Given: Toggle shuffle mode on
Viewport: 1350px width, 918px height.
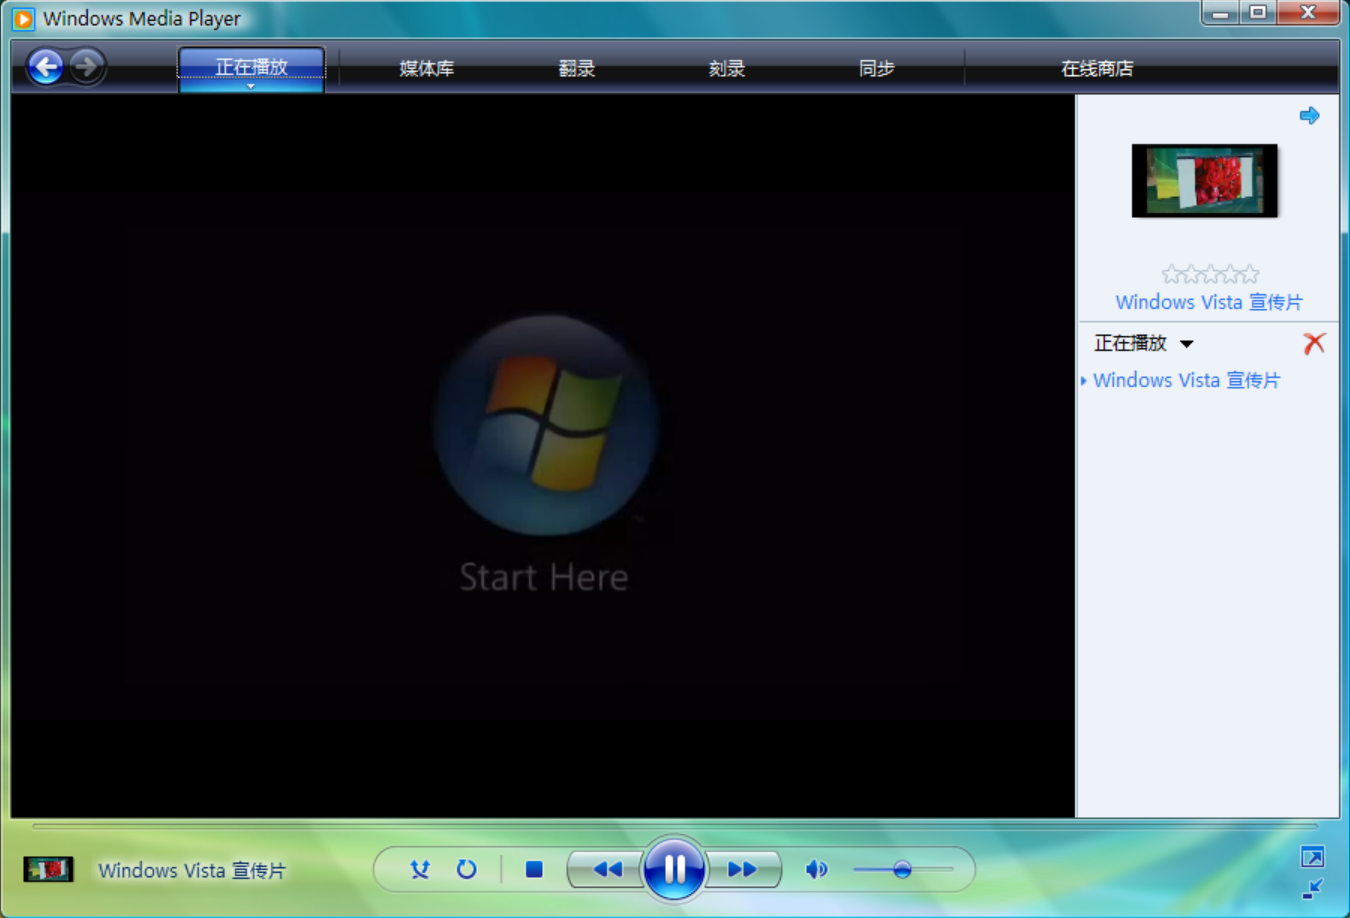Looking at the screenshot, I should click(x=420, y=870).
